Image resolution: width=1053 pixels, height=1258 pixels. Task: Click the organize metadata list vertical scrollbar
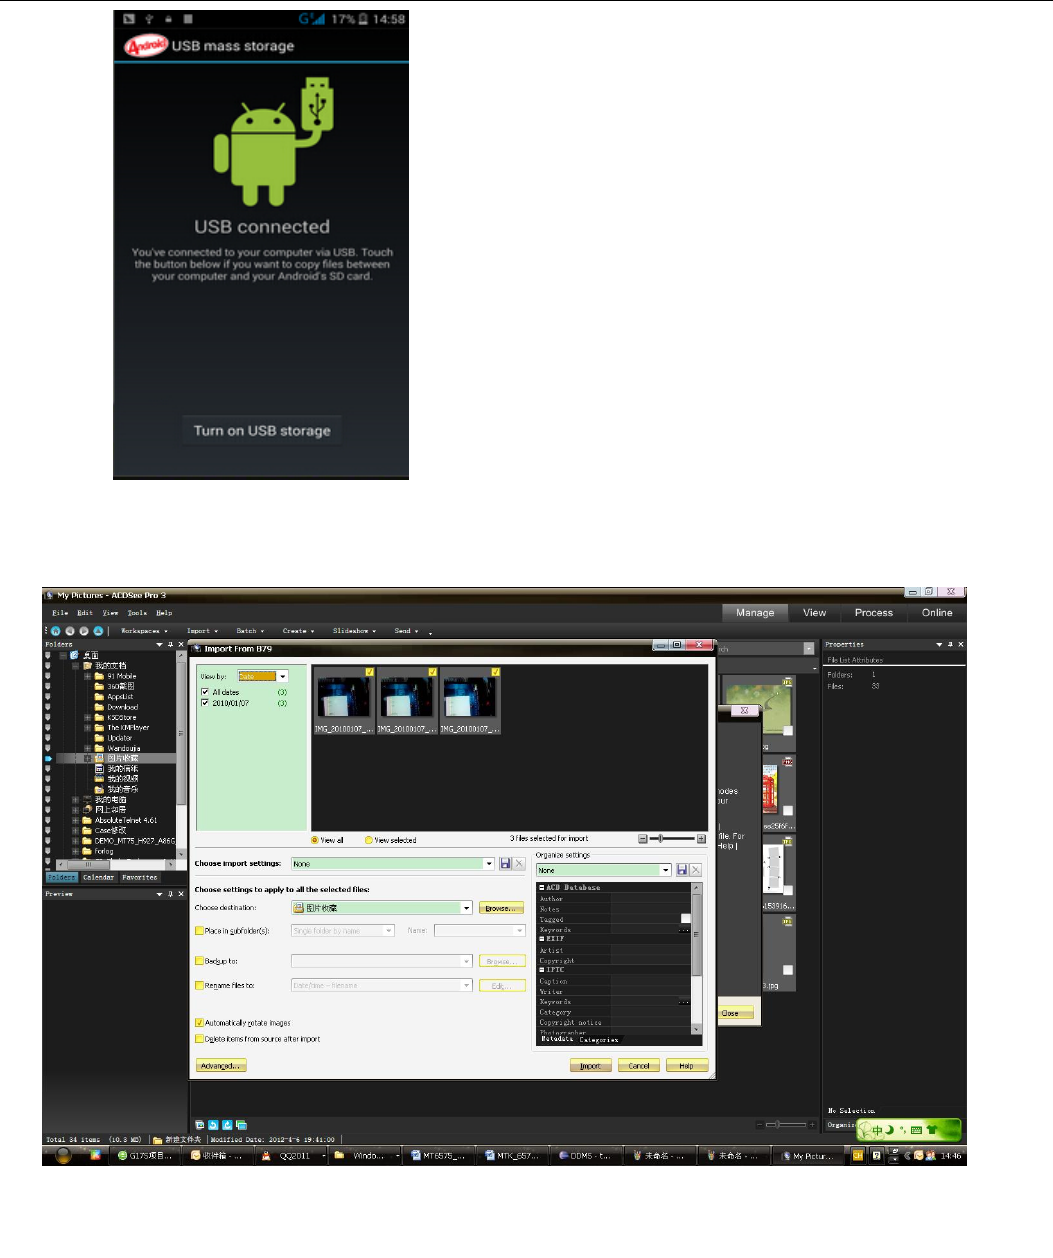pos(697,958)
